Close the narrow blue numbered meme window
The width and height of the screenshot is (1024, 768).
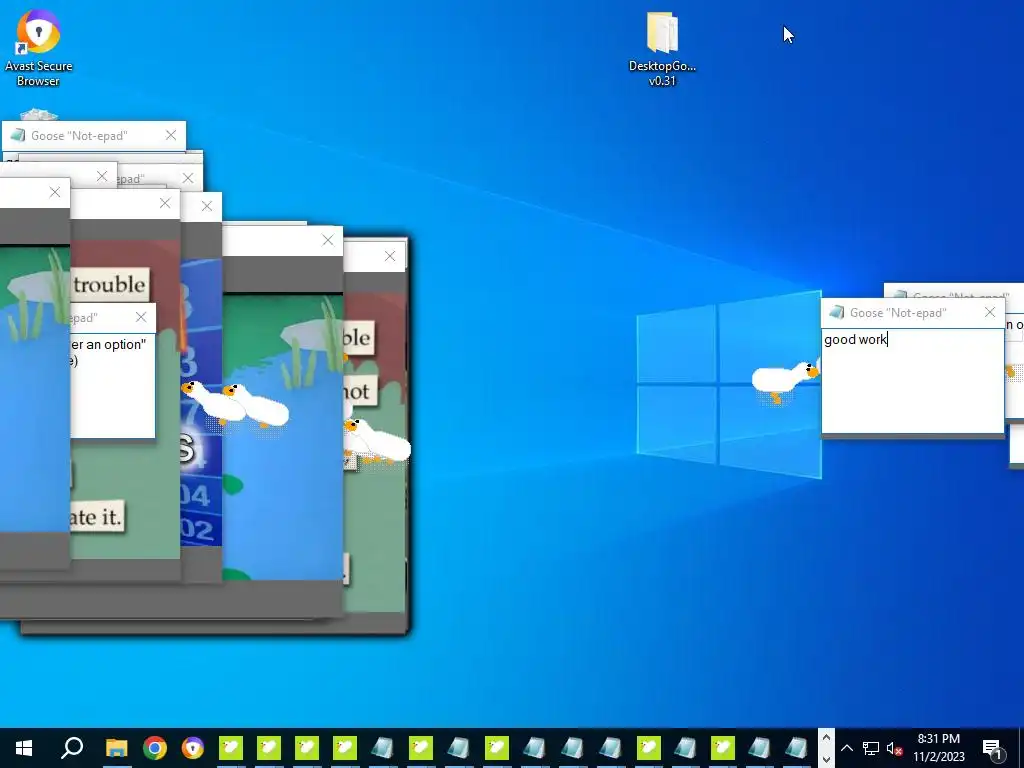coord(207,206)
